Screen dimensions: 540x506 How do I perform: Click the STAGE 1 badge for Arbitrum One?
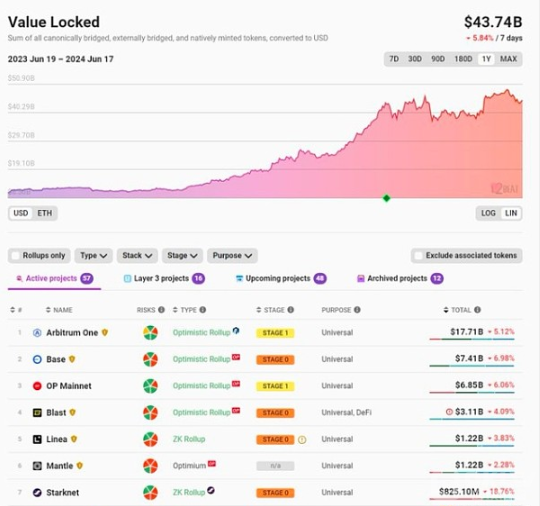tap(275, 333)
